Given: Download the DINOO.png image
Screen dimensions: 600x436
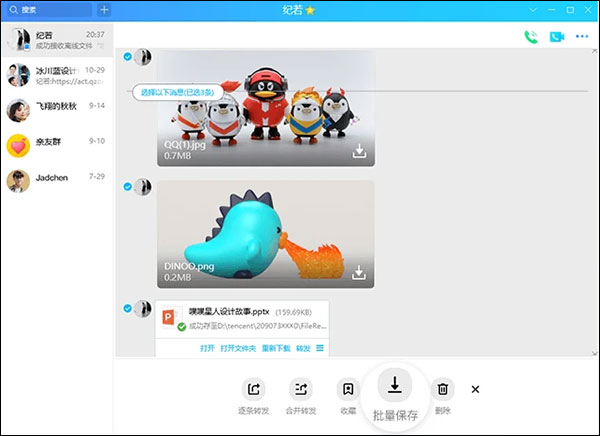Looking at the screenshot, I should coord(359,273).
